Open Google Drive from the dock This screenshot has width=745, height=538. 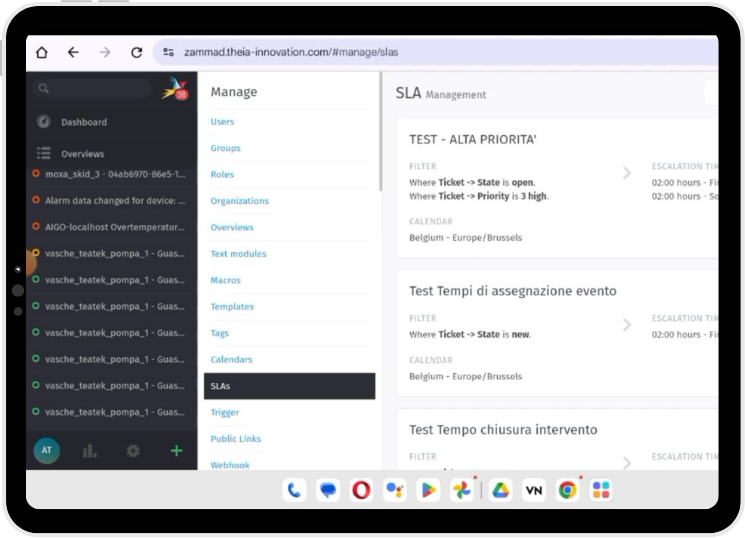click(500, 490)
